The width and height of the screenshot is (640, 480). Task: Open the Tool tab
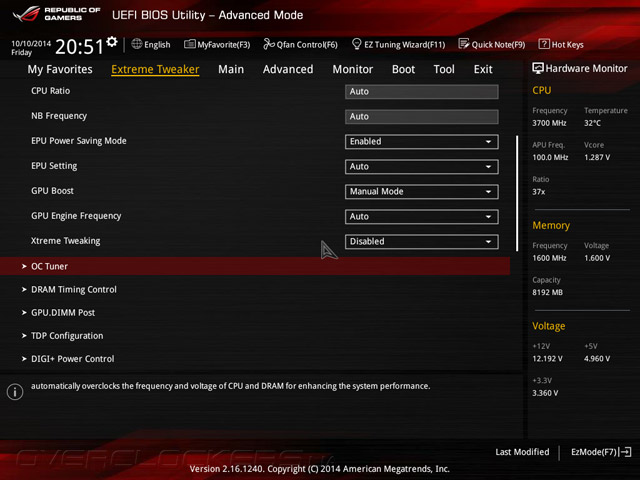[x=444, y=69]
